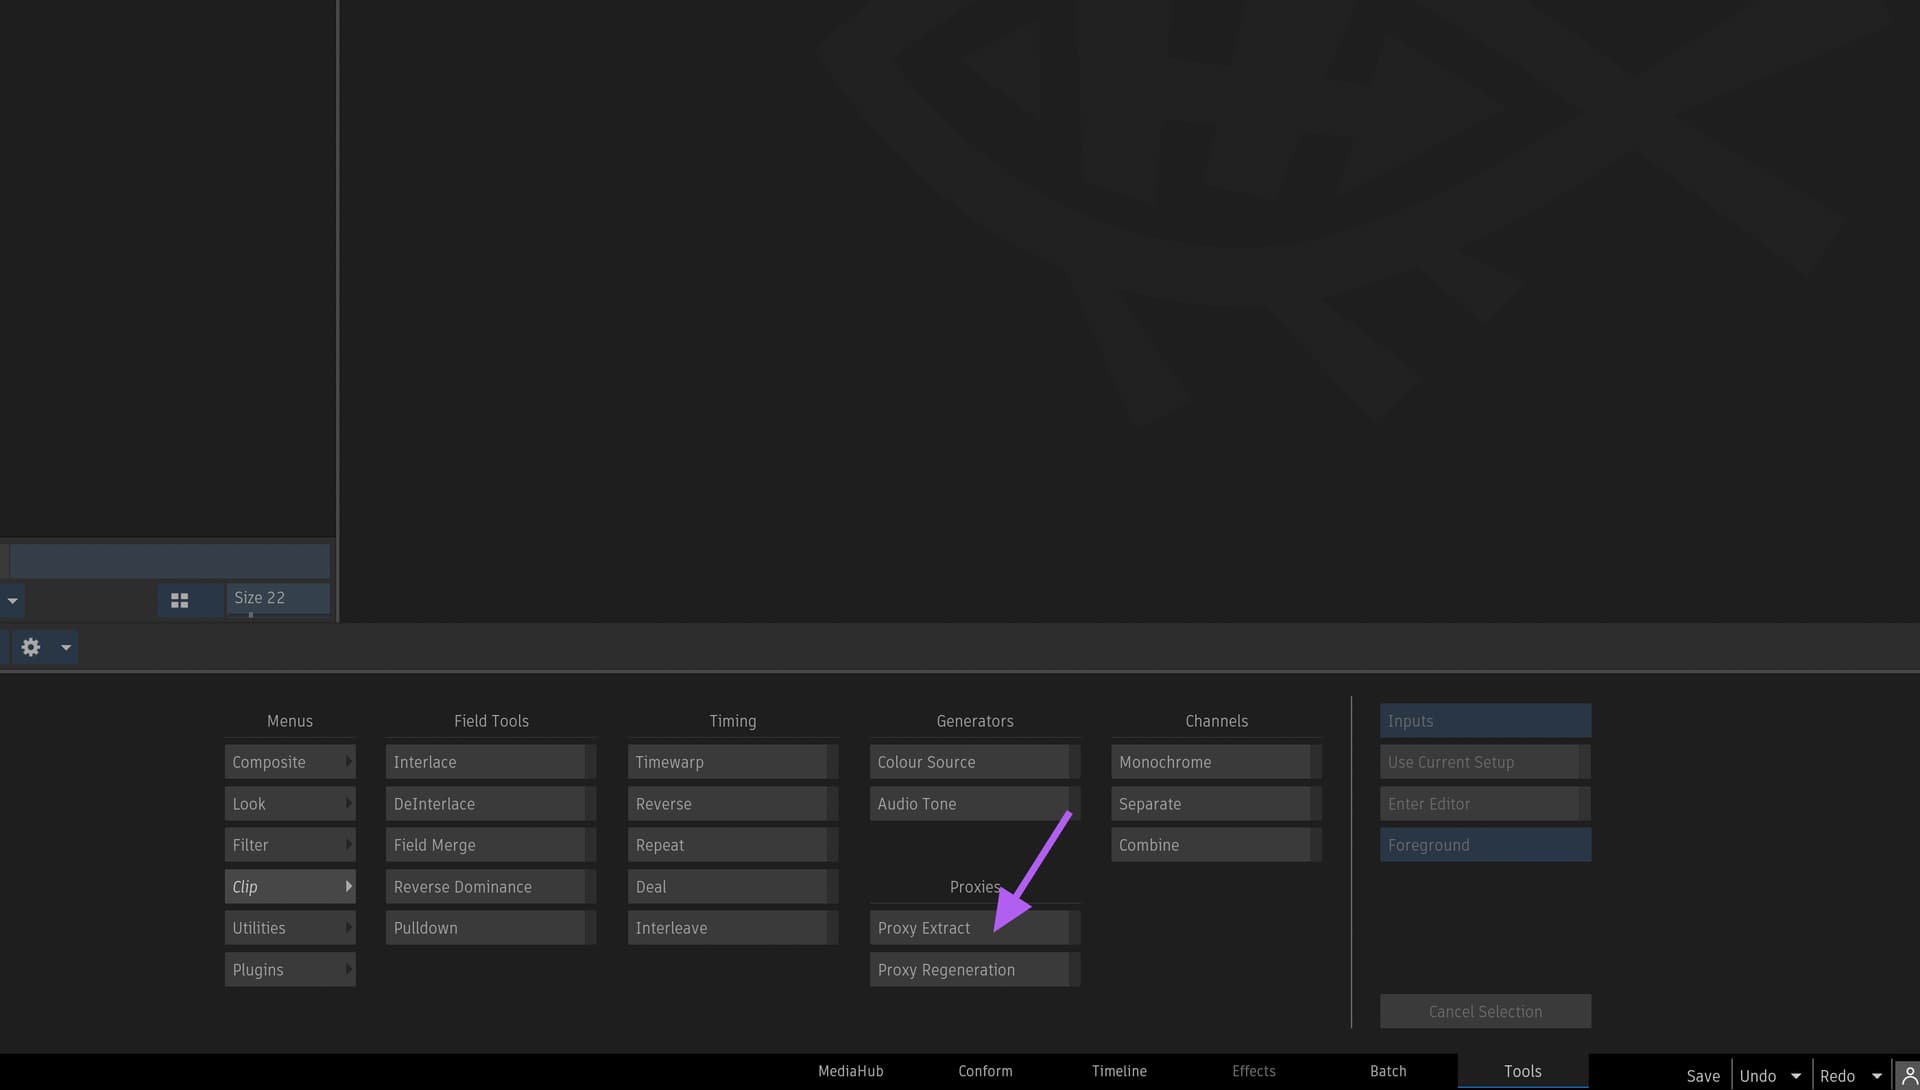Expand the Plugins submenu arrow
The height and width of the screenshot is (1090, 1920).
coord(348,969)
